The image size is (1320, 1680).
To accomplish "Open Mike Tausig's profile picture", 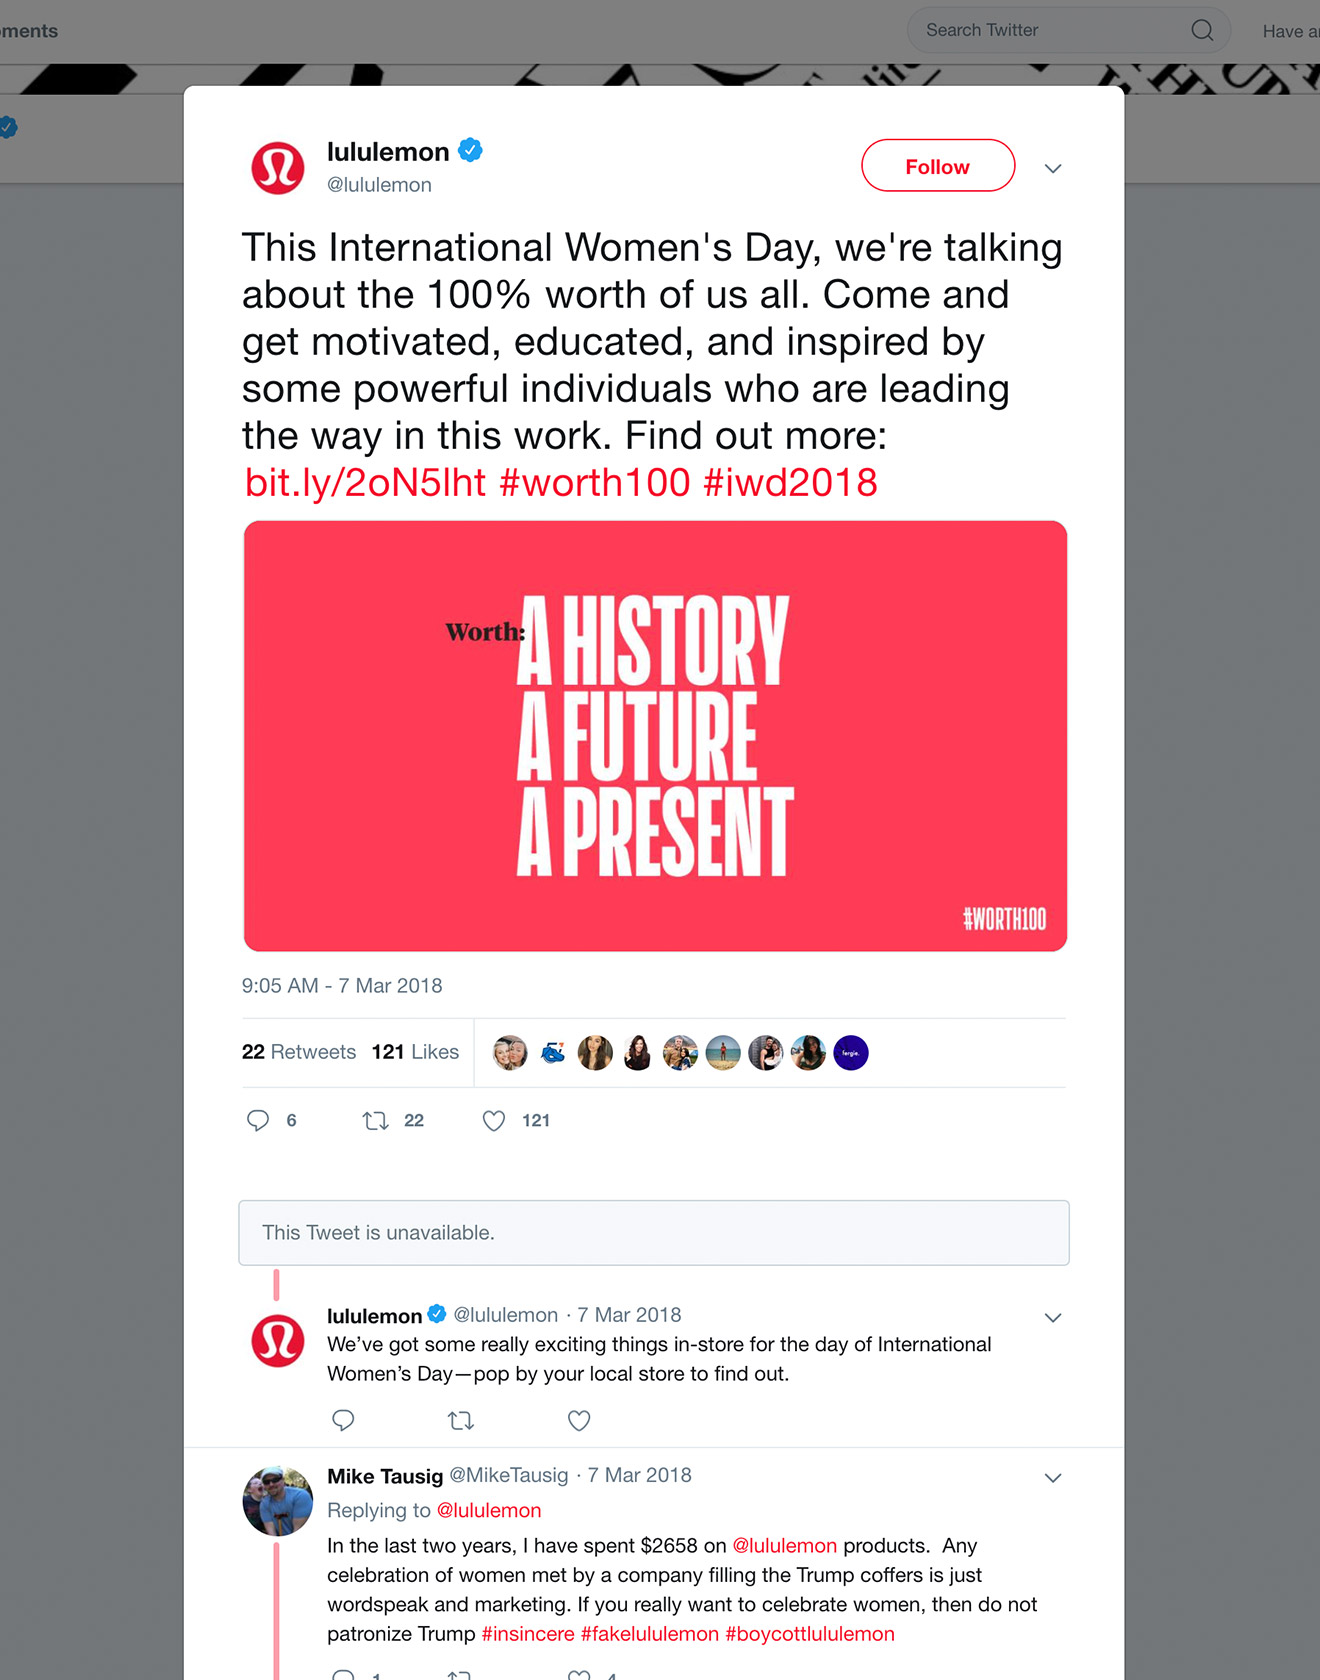I will click(278, 1500).
